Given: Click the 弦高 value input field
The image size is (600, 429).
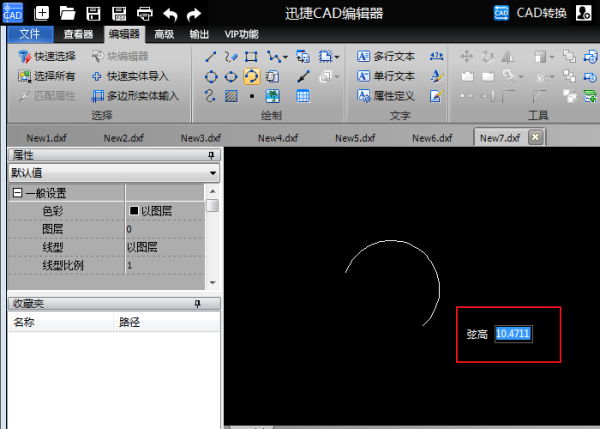Looking at the screenshot, I should (x=513, y=334).
